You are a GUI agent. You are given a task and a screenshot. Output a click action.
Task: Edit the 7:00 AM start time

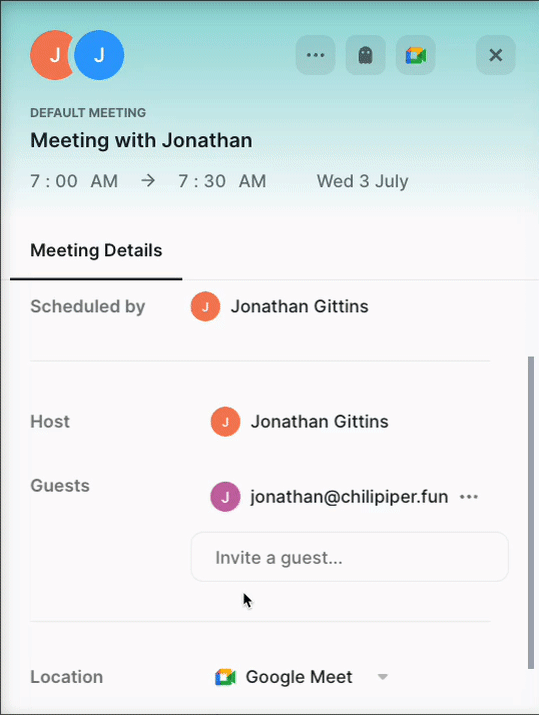[74, 181]
